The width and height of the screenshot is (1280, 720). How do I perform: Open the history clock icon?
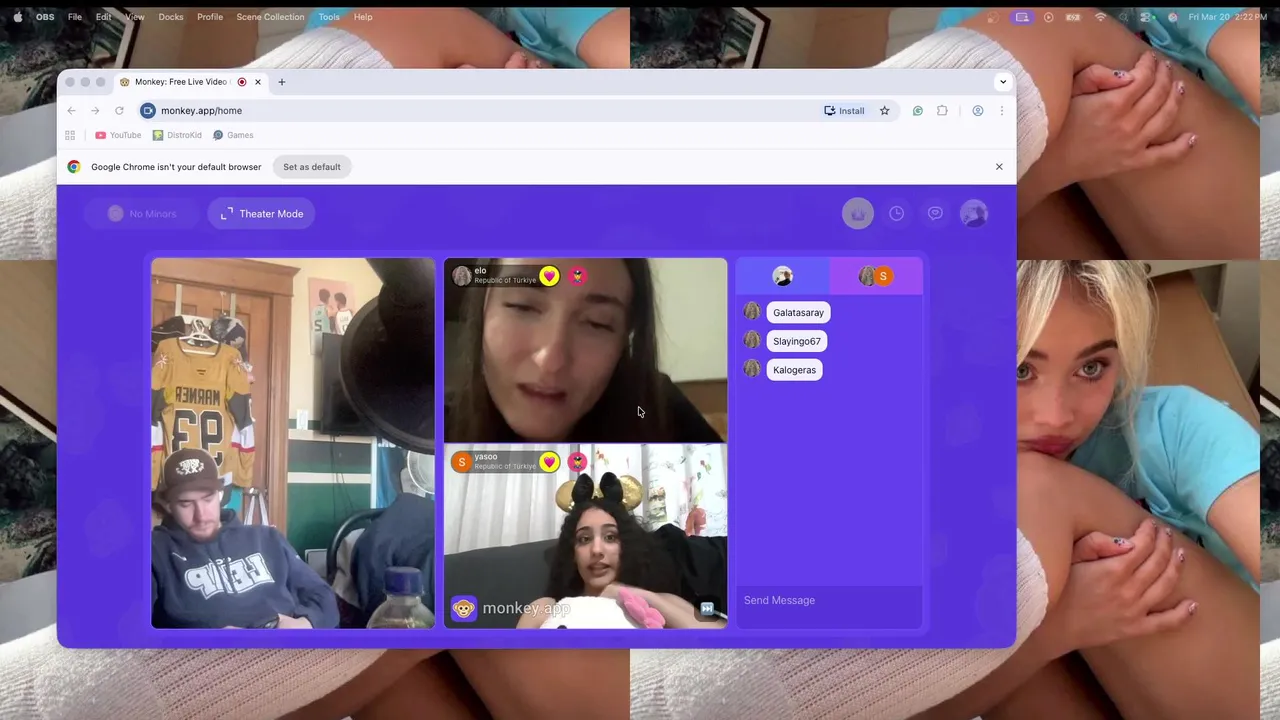click(x=897, y=213)
